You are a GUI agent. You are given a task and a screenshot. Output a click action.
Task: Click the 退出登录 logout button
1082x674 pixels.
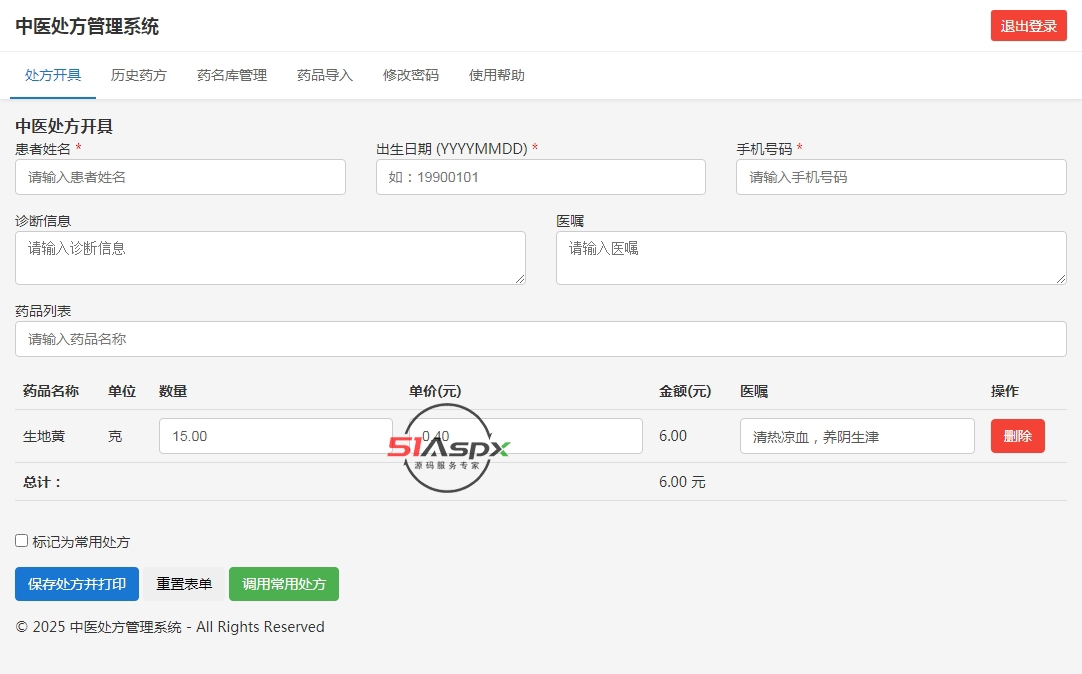coord(1028,26)
